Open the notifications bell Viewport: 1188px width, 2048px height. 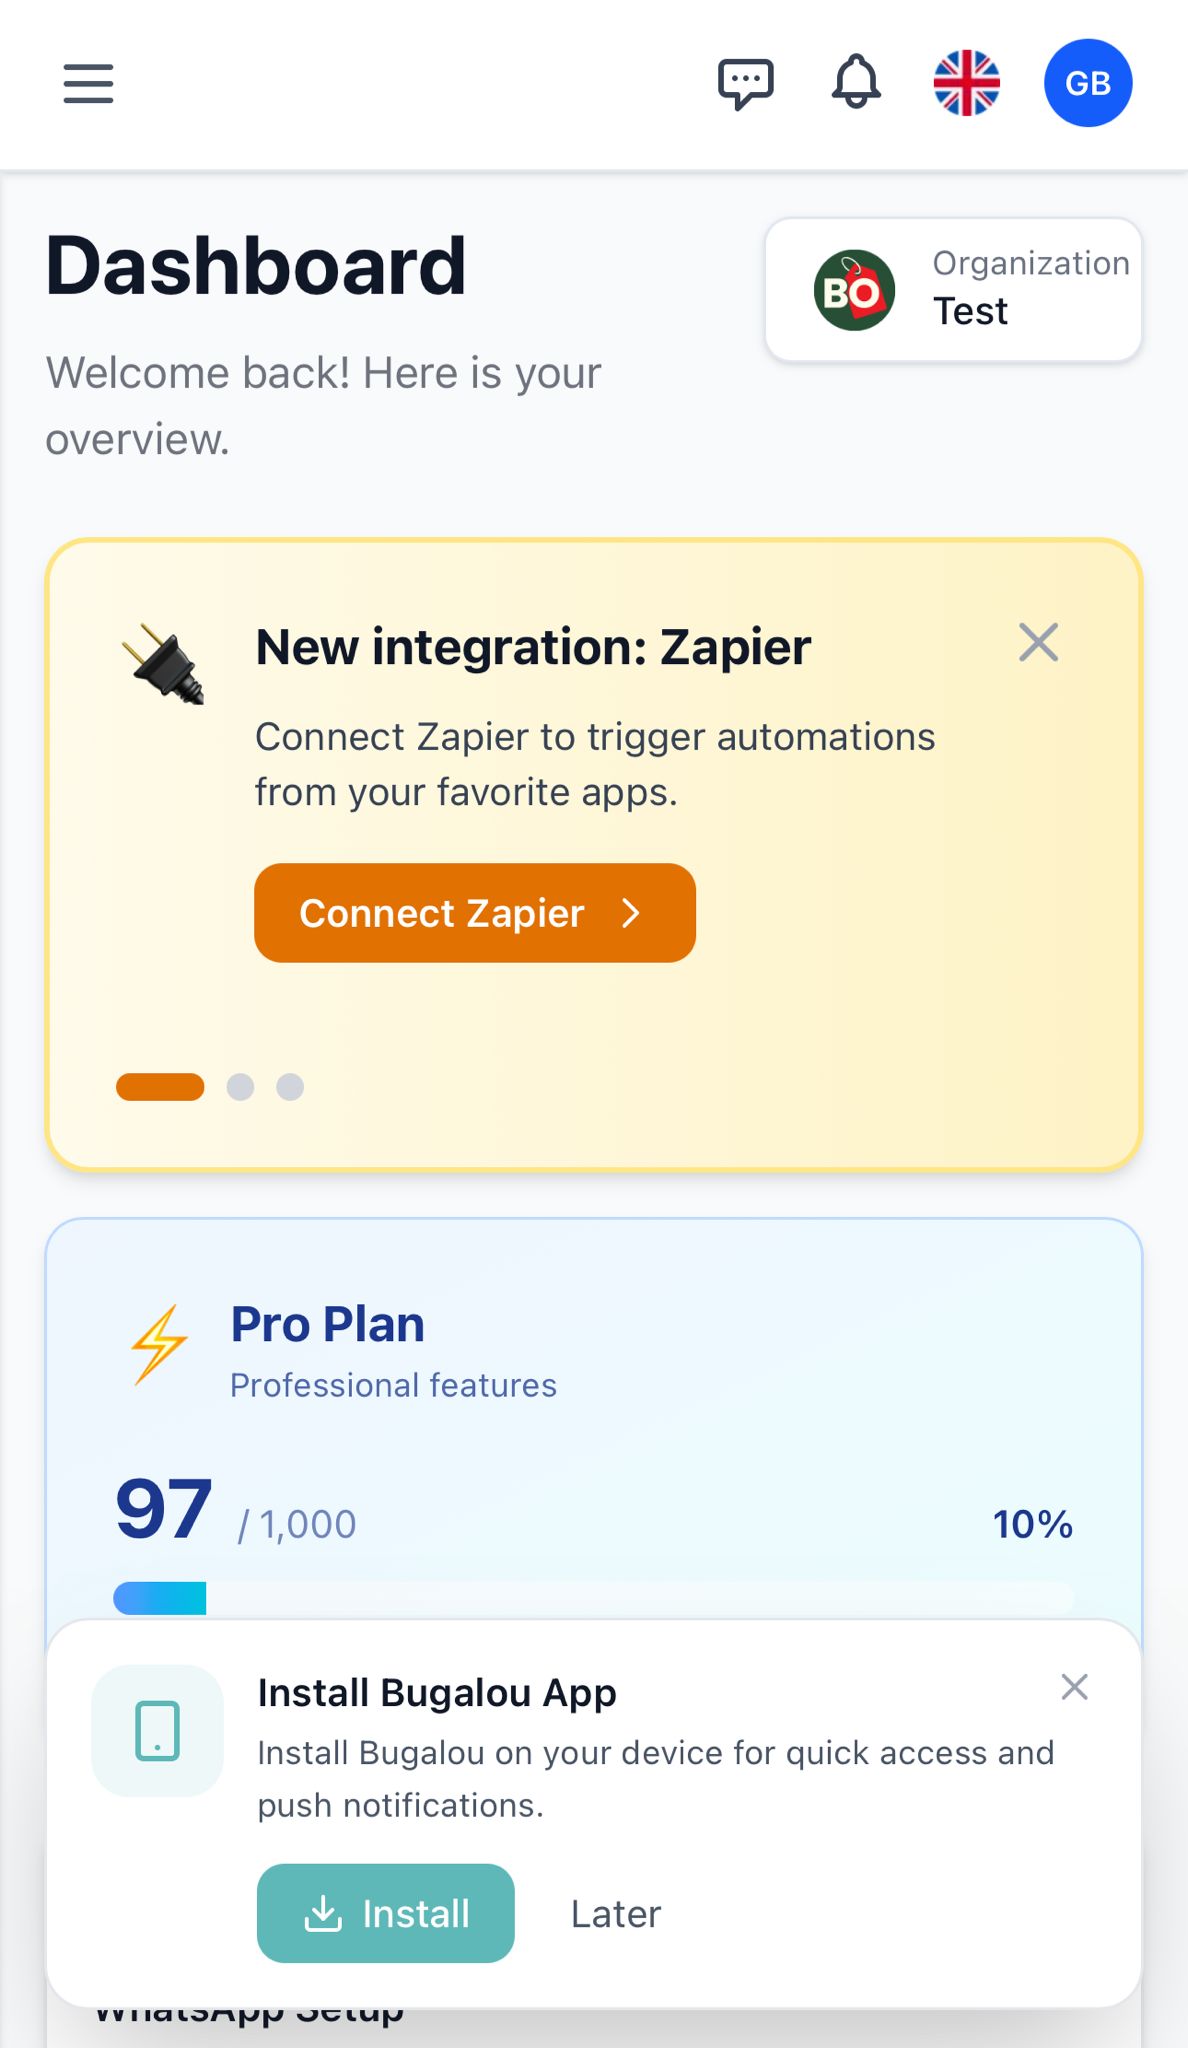pos(856,83)
